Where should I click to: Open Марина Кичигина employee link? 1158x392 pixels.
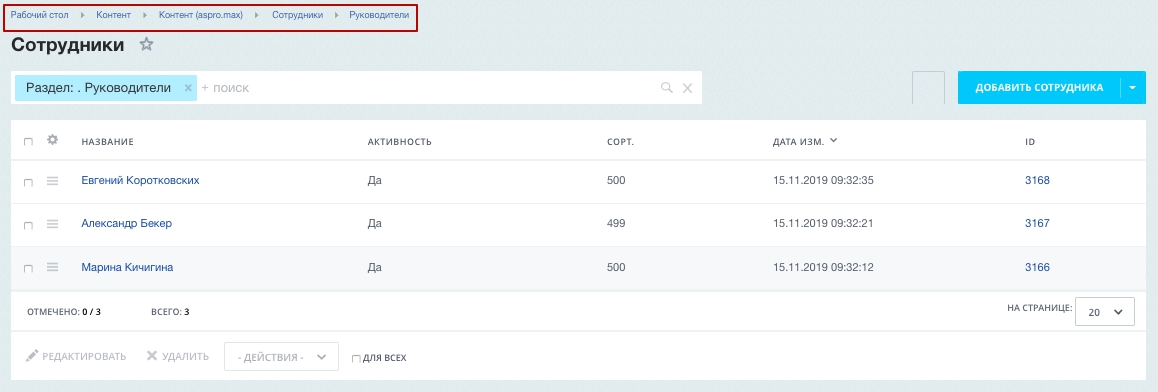click(x=127, y=267)
